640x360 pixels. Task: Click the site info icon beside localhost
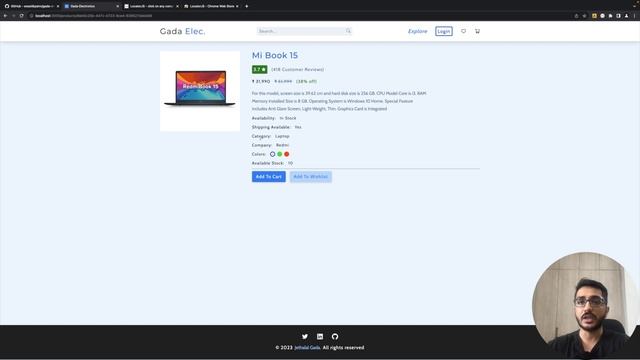pyautogui.click(x=31, y=16)
